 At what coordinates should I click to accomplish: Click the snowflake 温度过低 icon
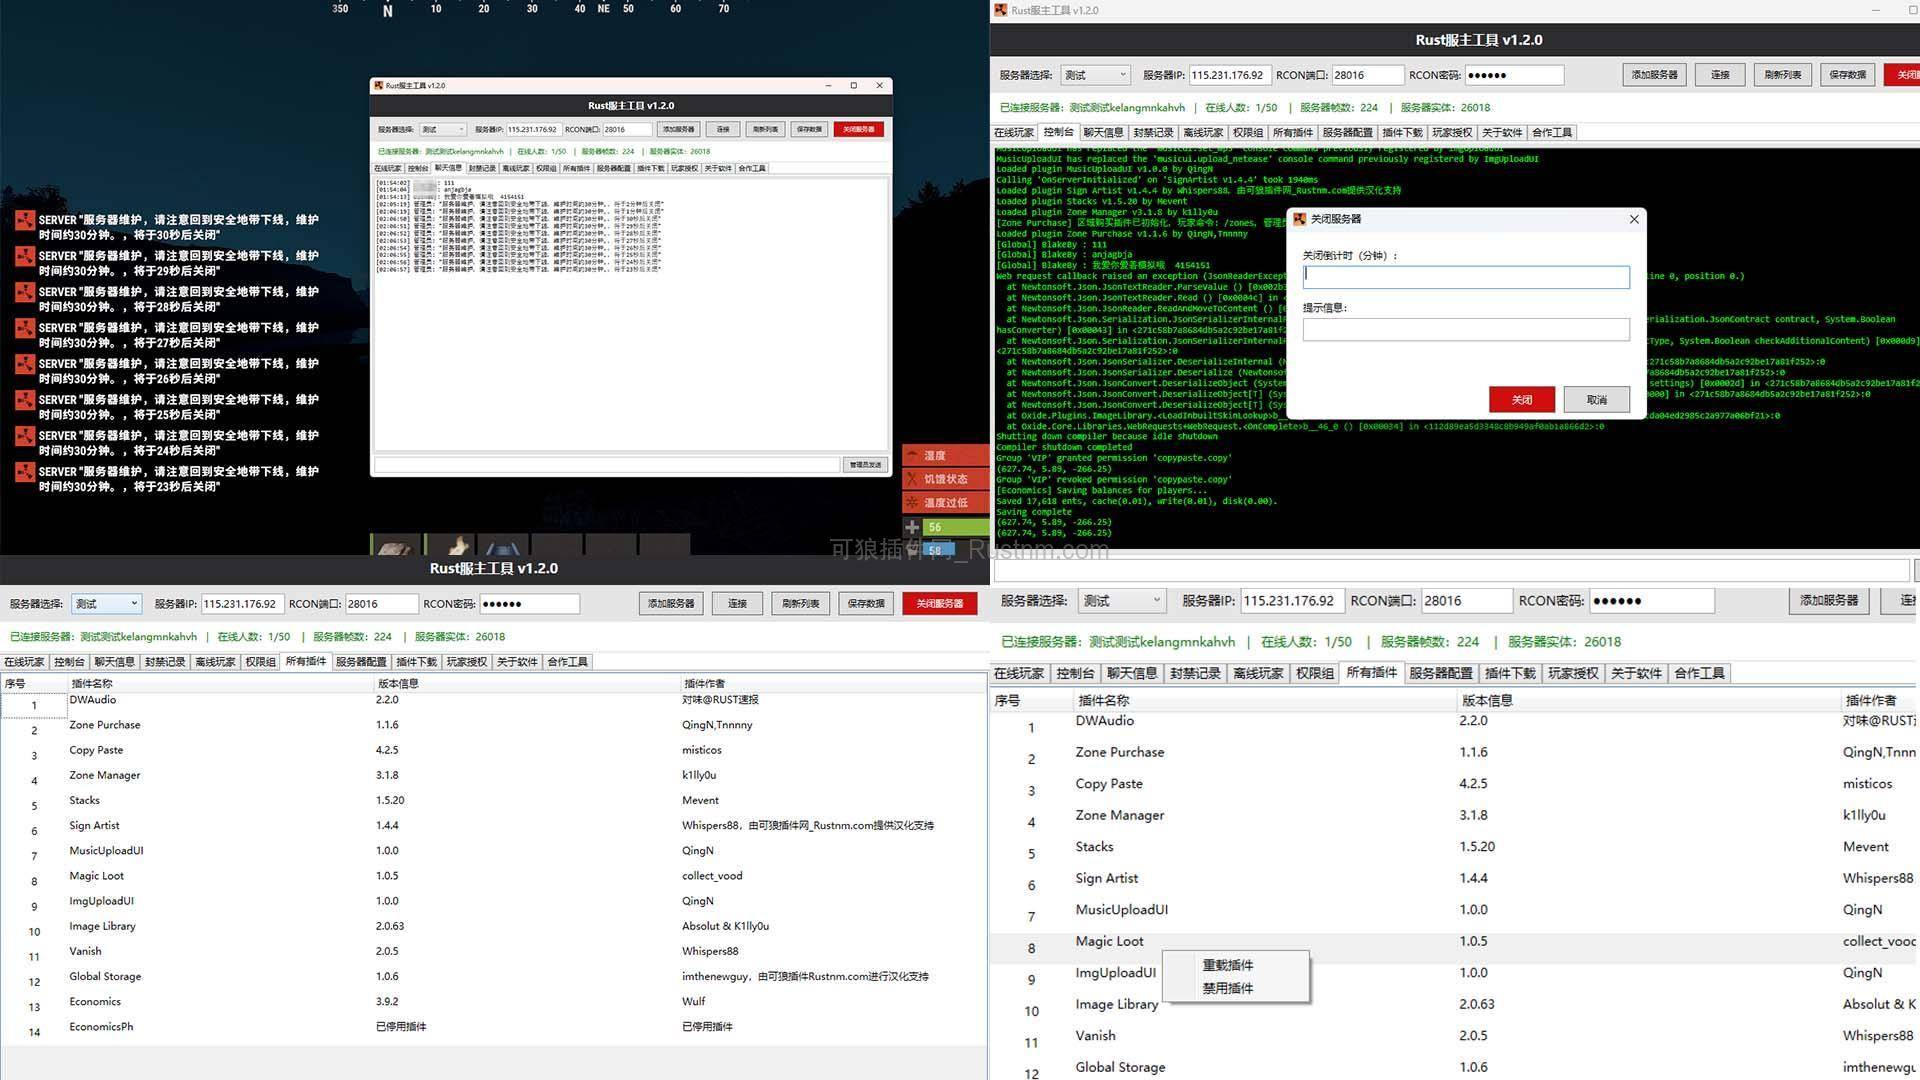pyautogui.click(x=913, y=502)
